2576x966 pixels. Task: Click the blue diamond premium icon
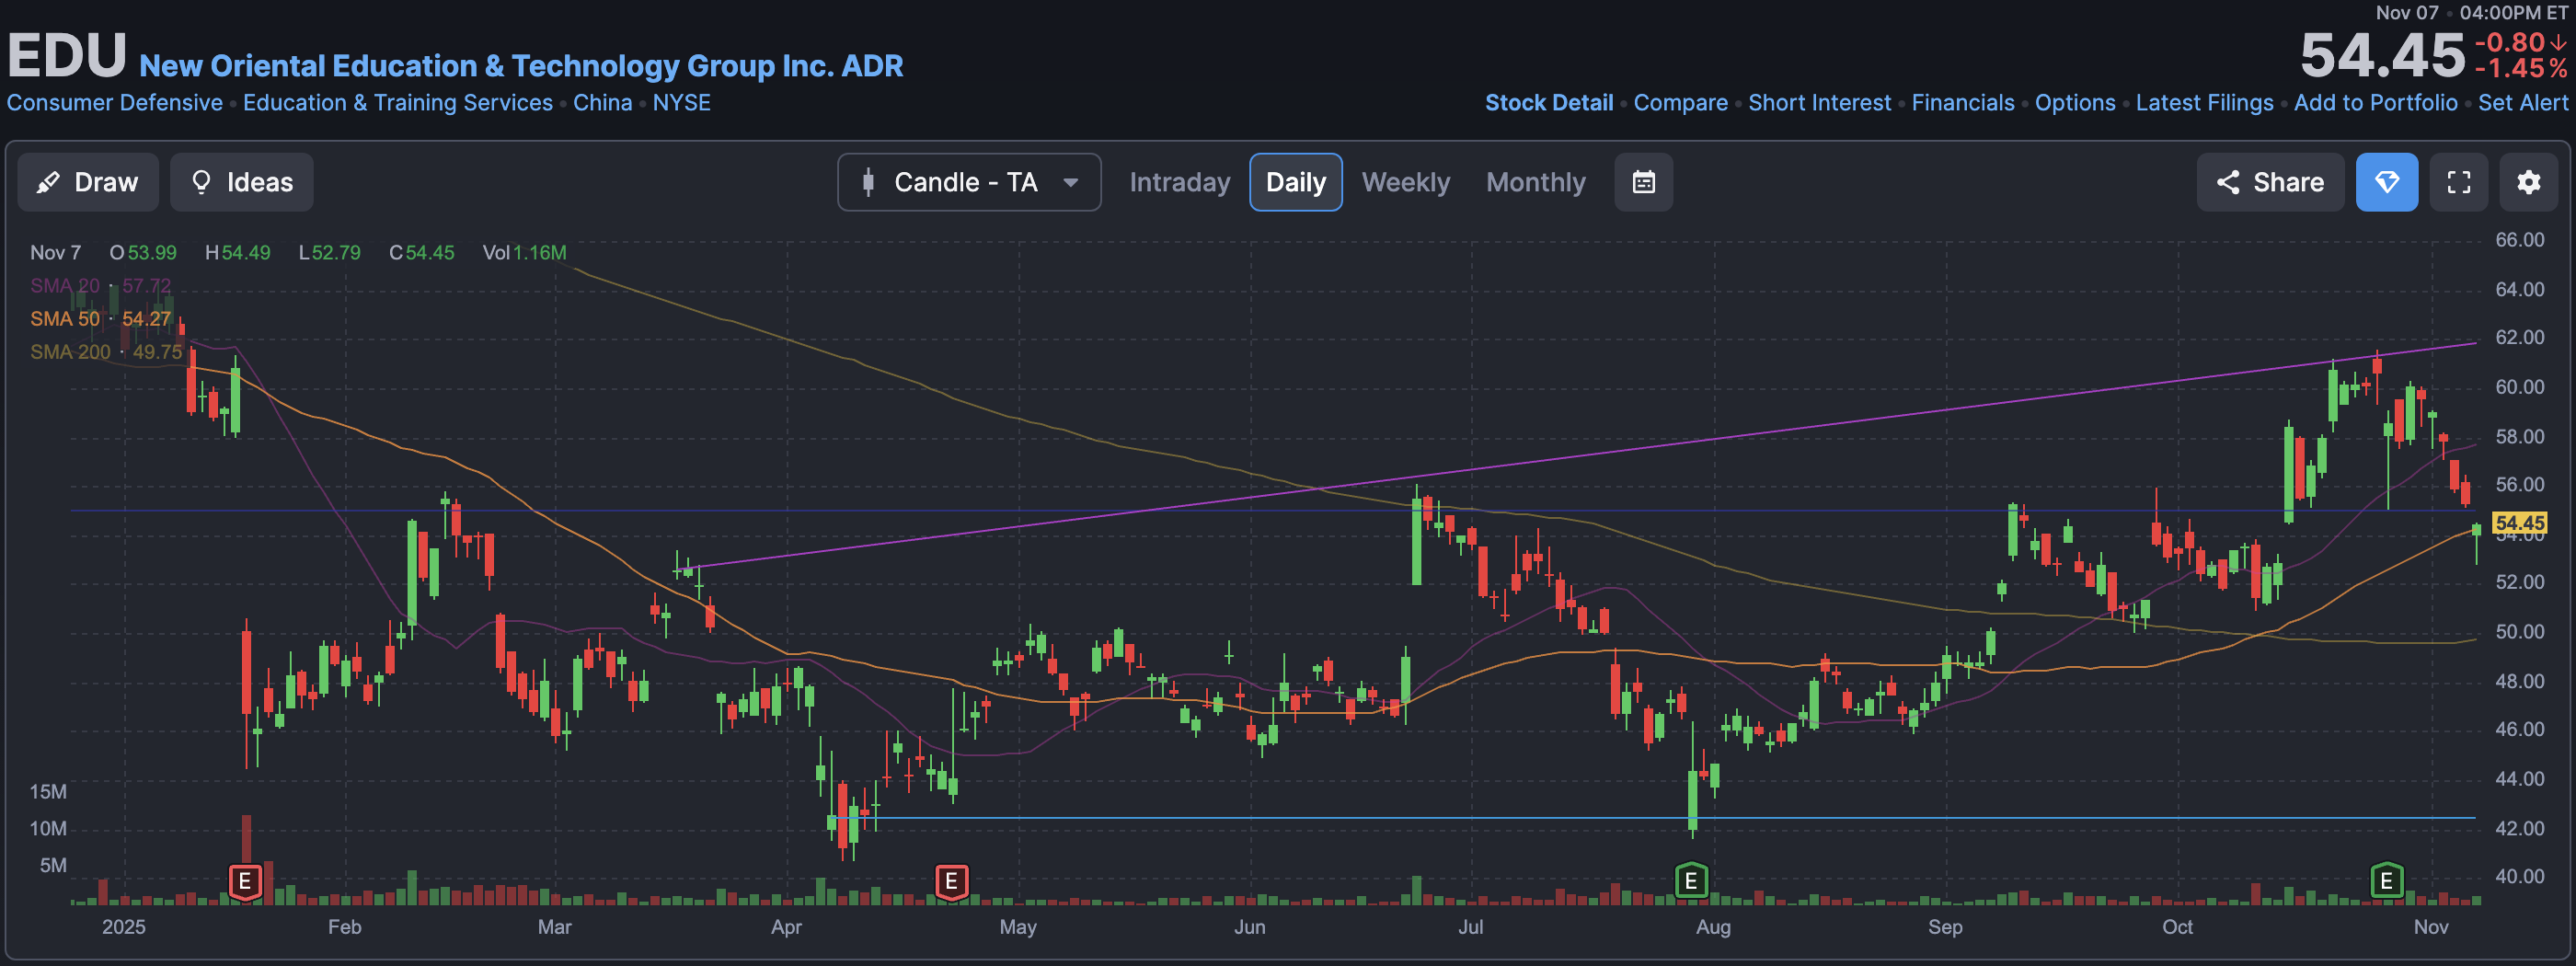click(2387, 182)
